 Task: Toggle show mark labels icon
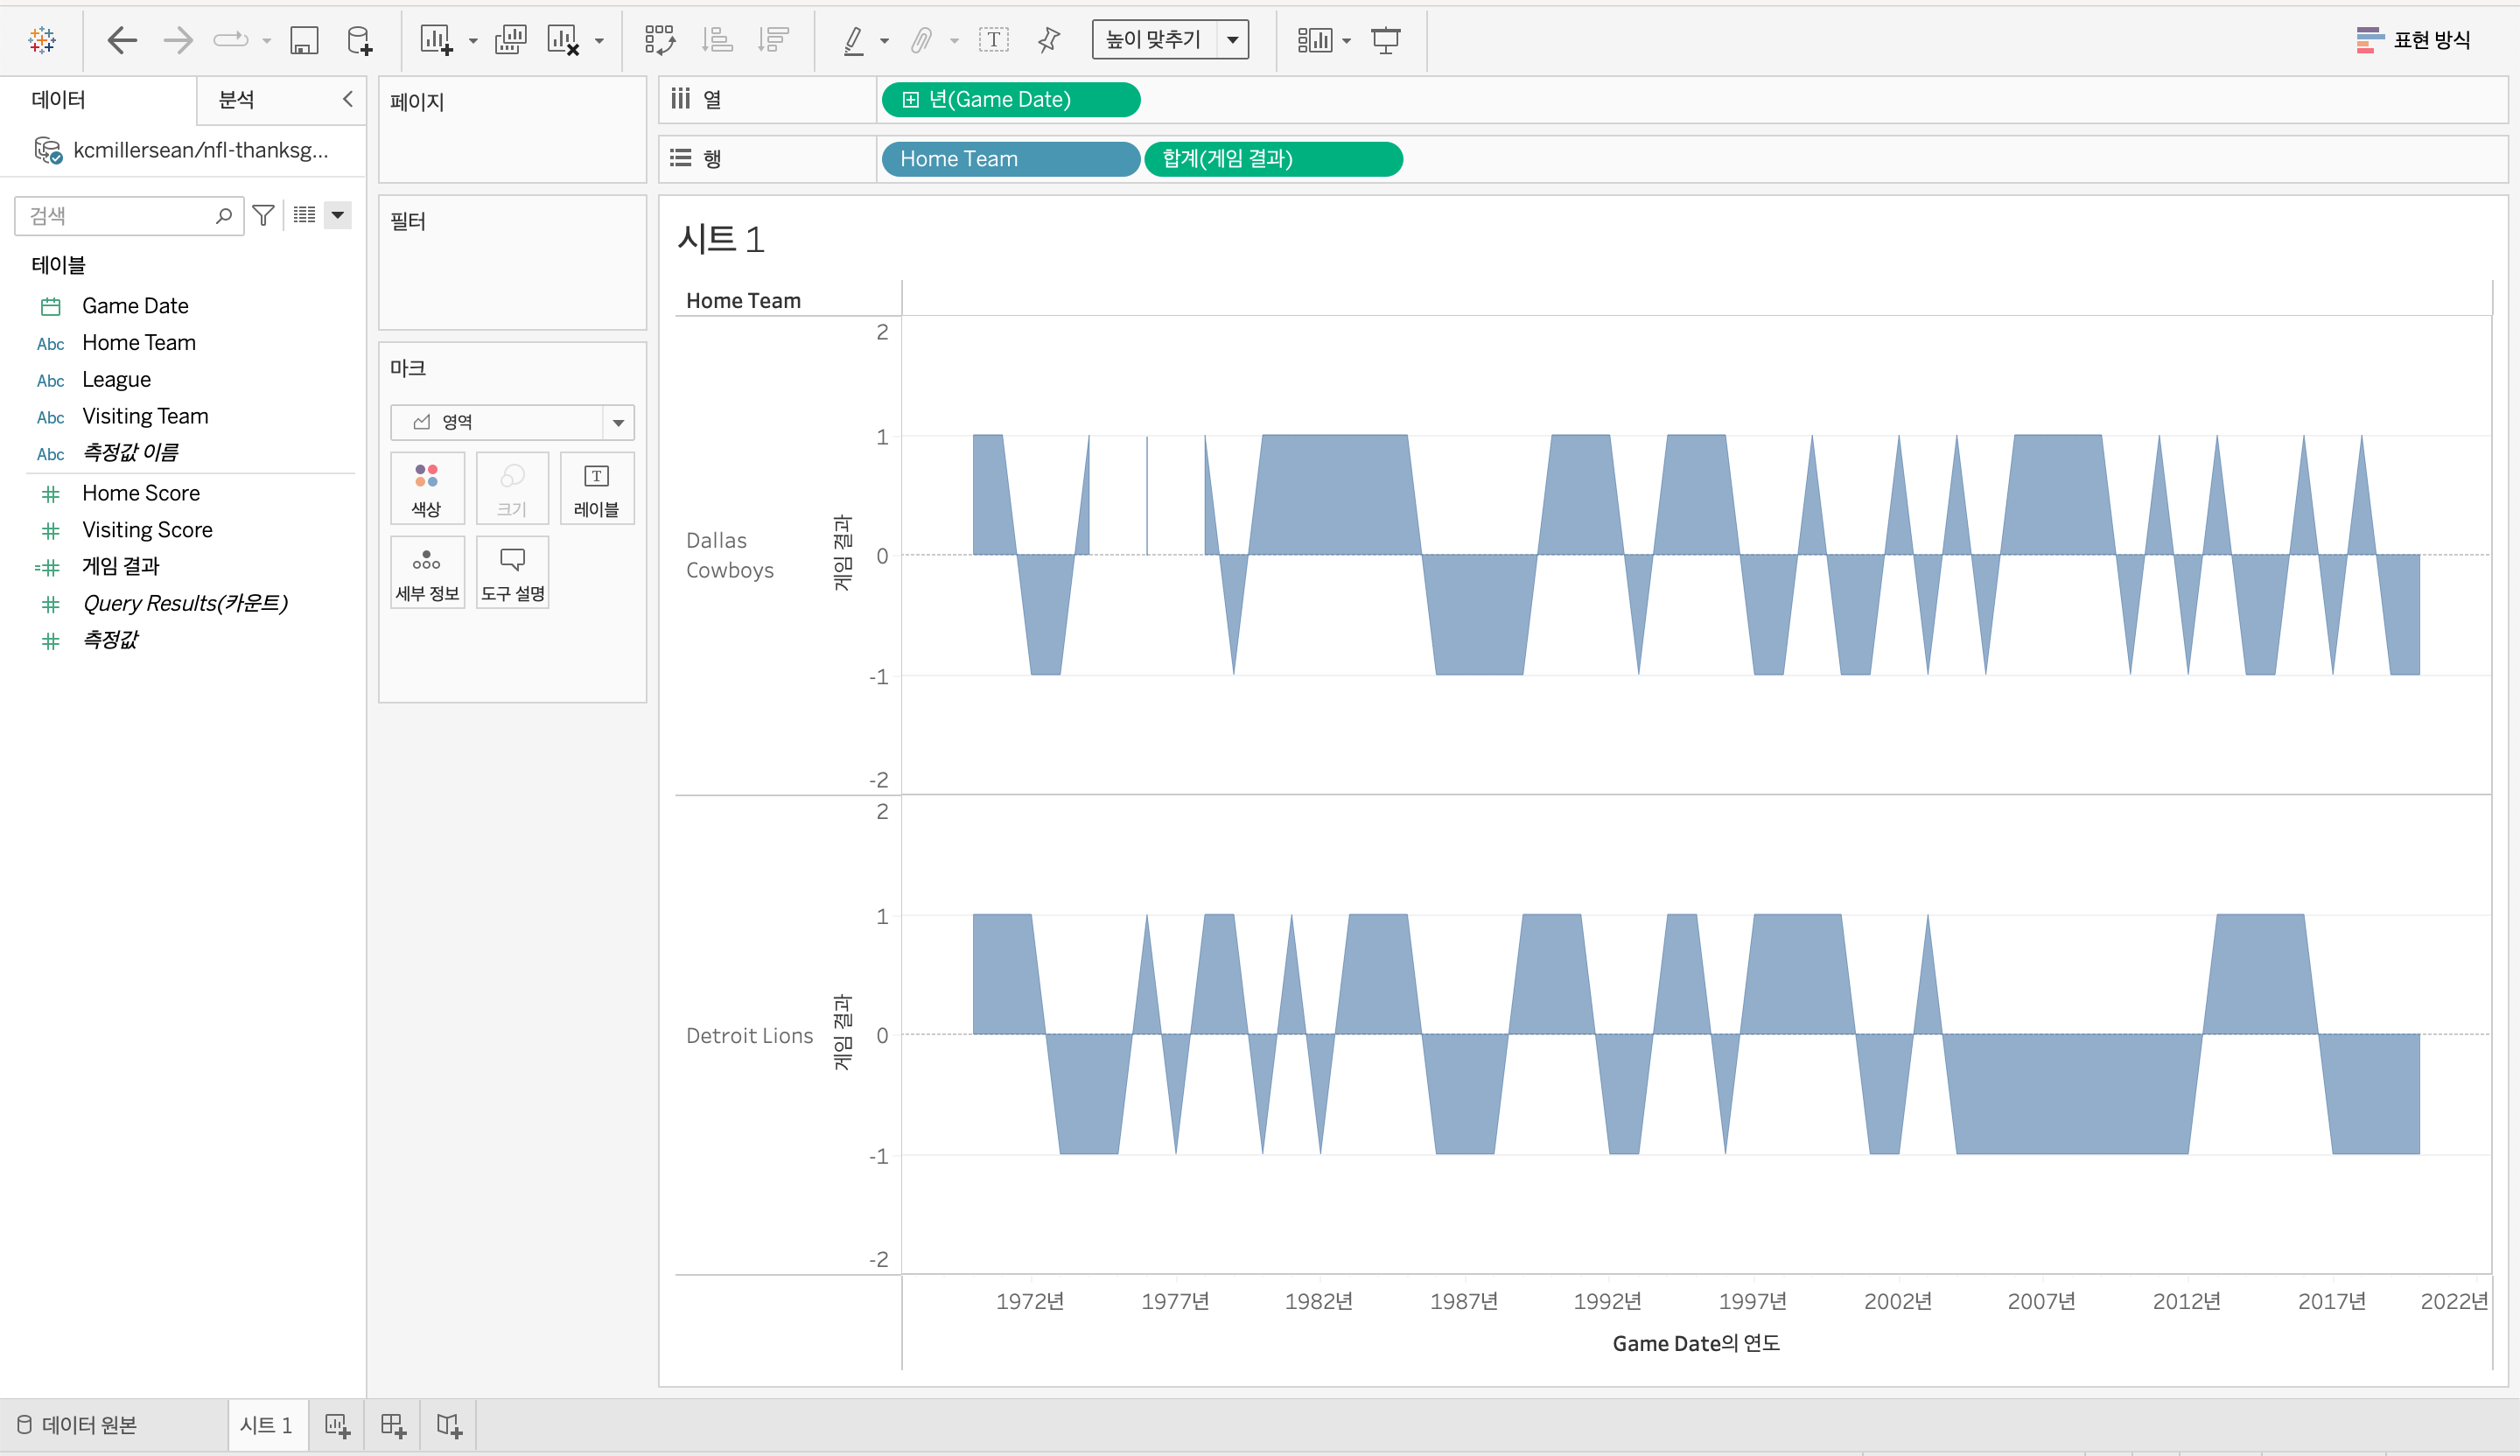point(993,40)
